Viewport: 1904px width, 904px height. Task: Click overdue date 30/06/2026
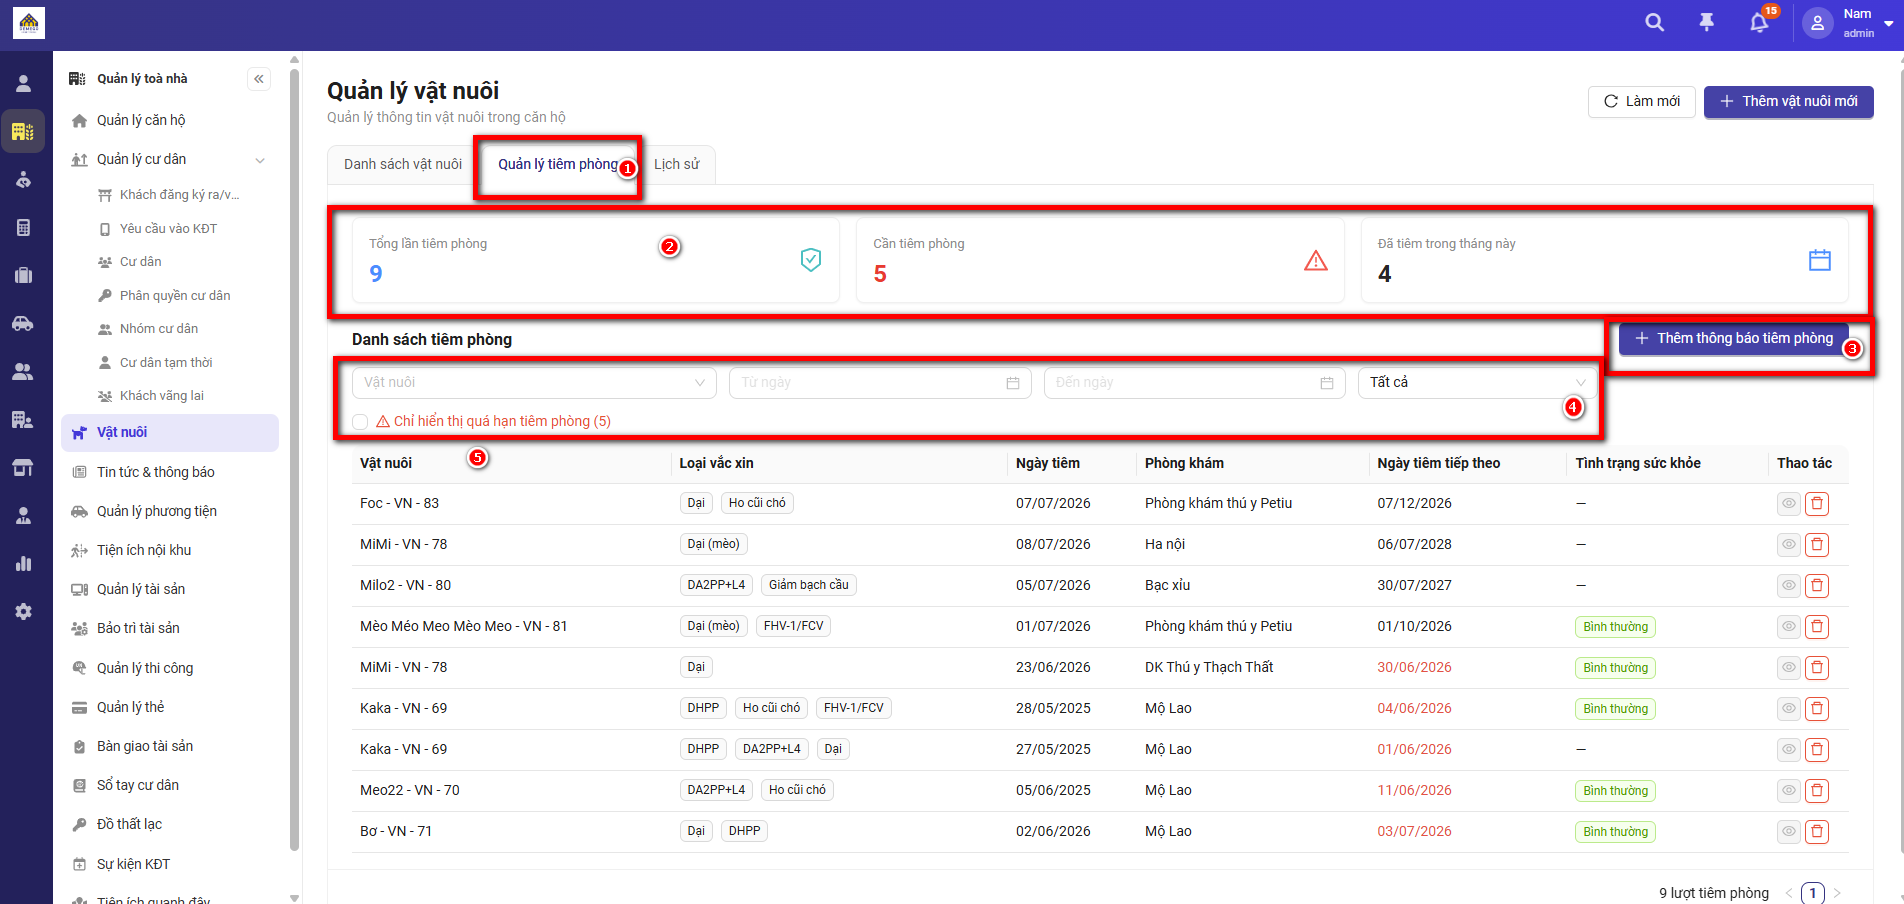1414,668
